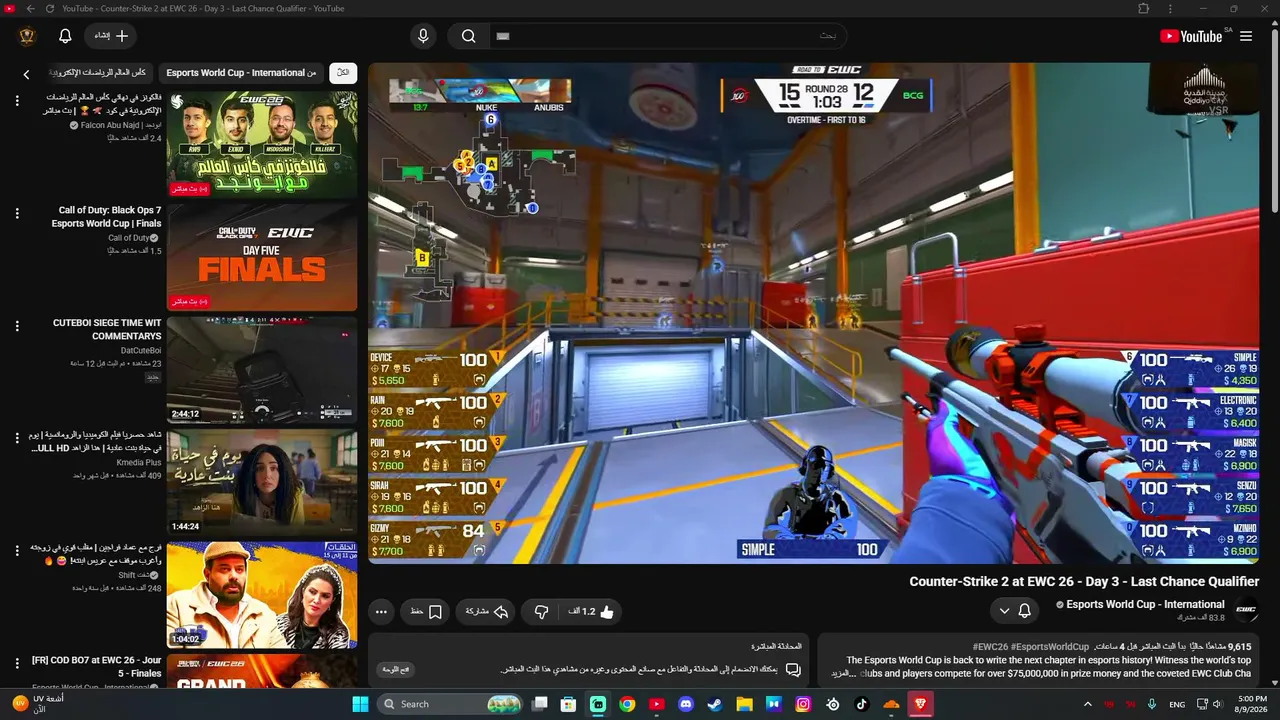Open options menu for FR COD BO7 video
The image size is (1280, 720).
pyautogui.click(x=17, y=663)
